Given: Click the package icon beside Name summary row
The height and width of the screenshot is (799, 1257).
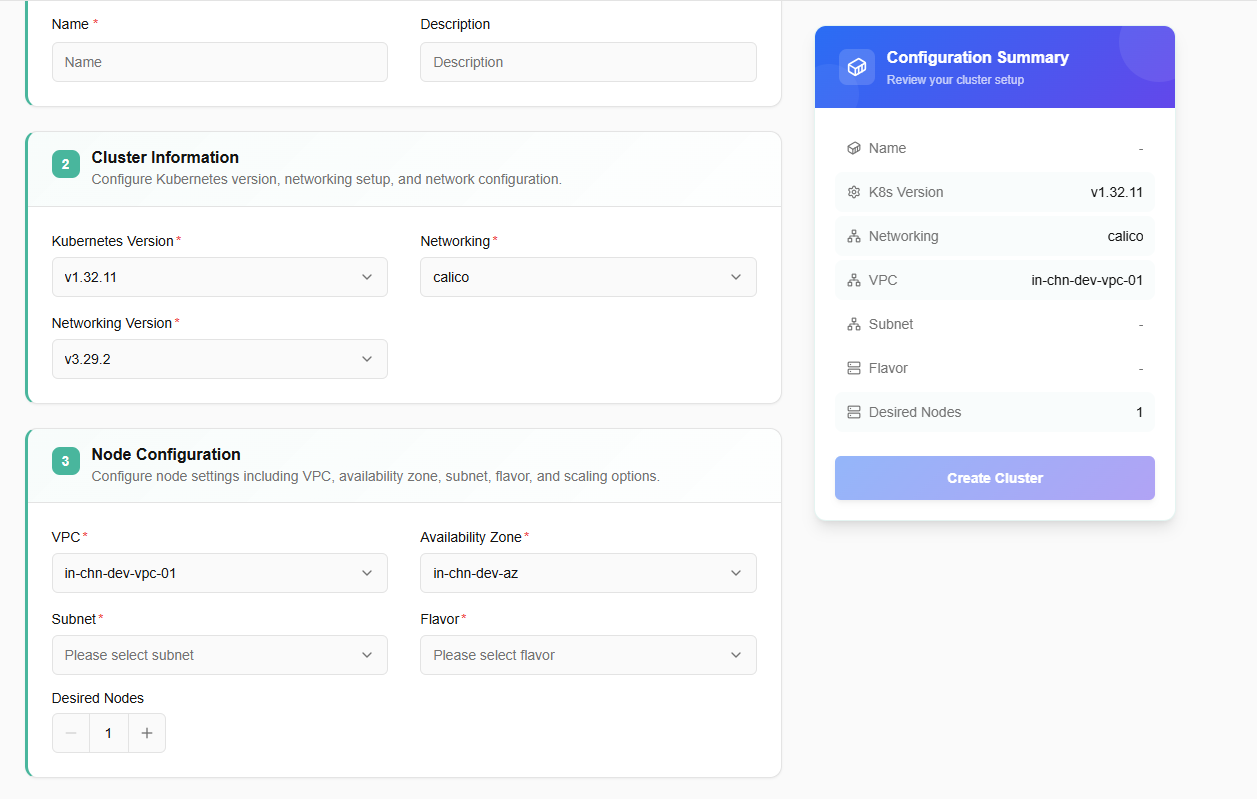Looking at the screenshot, I should (x=853, y=148).
